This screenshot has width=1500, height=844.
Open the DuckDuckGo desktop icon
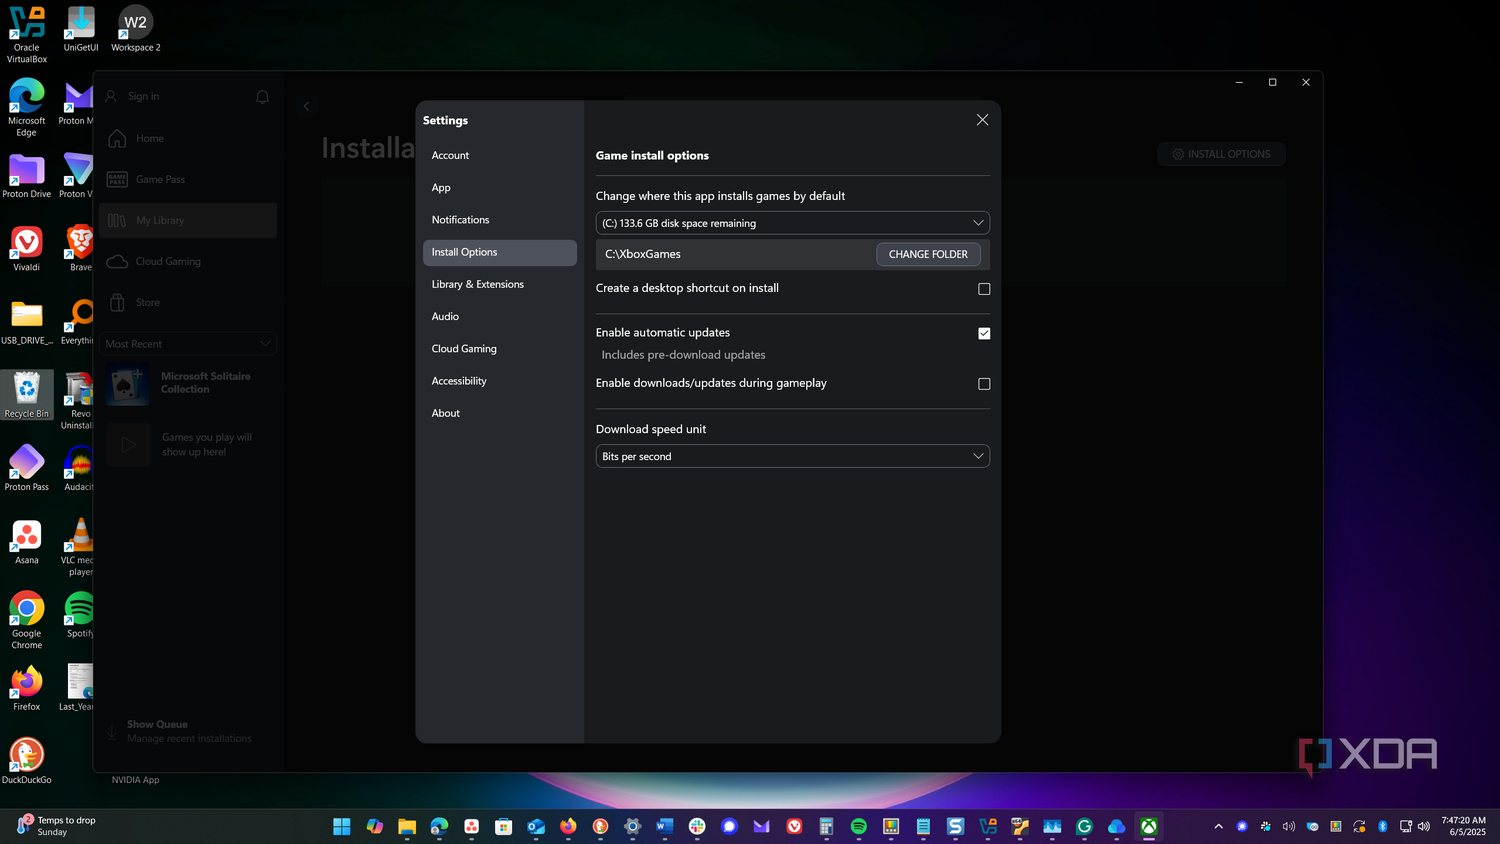coord(27,761)
